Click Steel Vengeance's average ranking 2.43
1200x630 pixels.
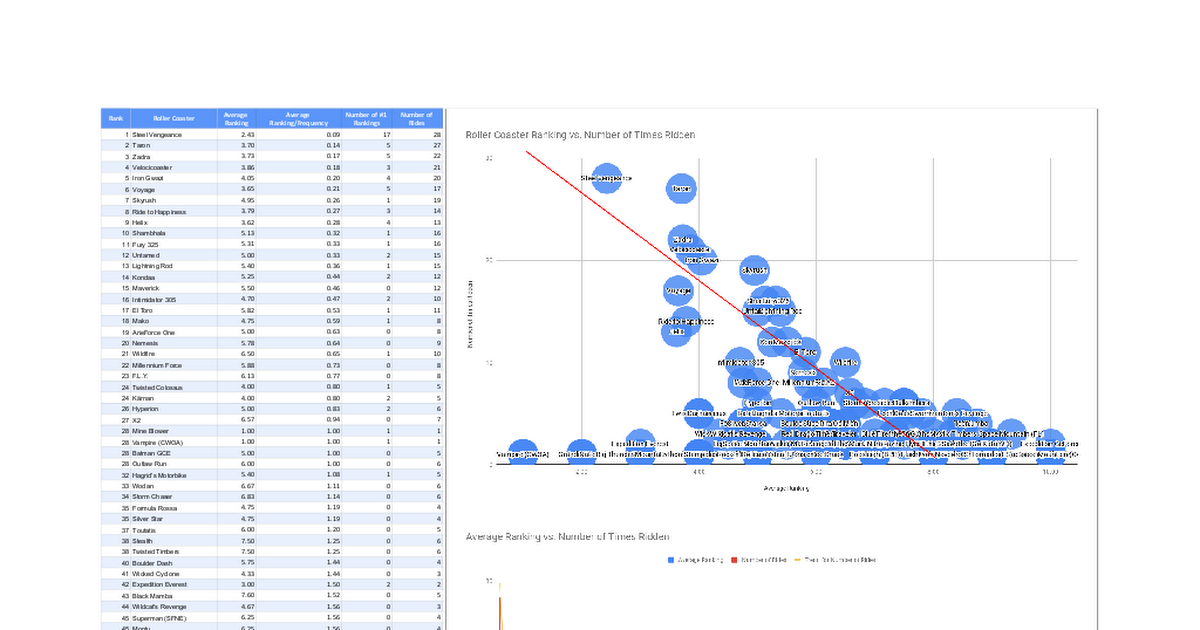point(236,134)
